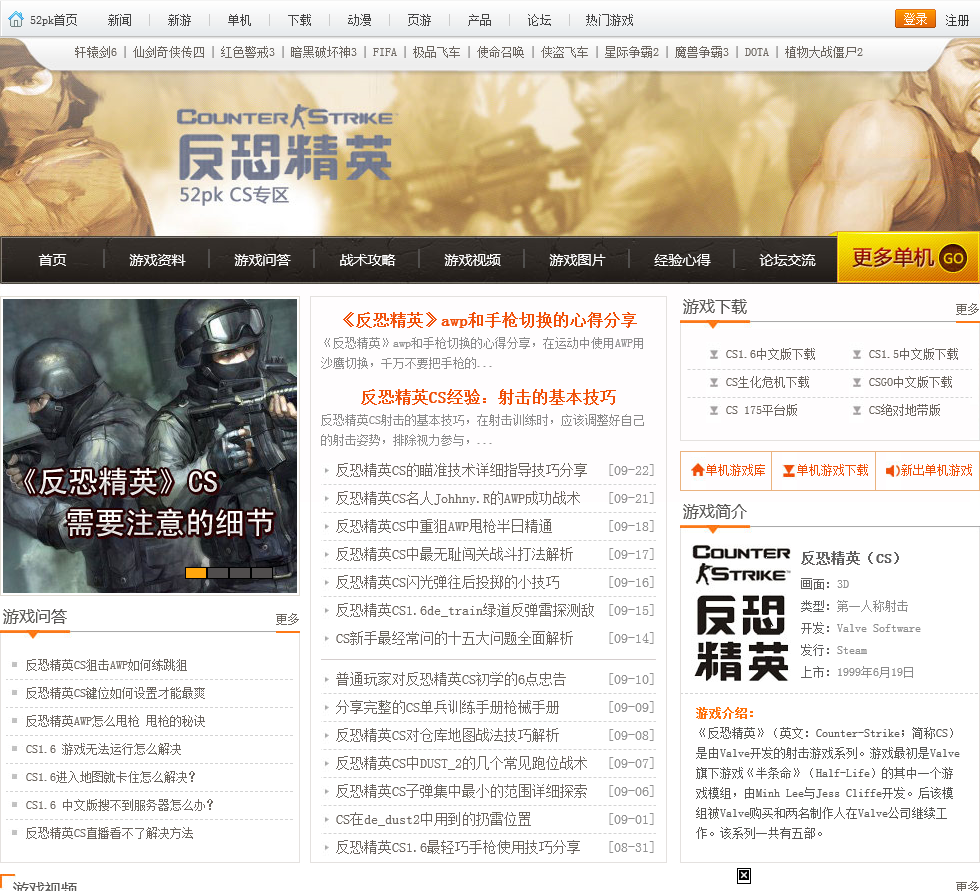This screenshot has height=891, width=980.
Task: Open the 暗黑破坏神3 game link
Action: 324,52
